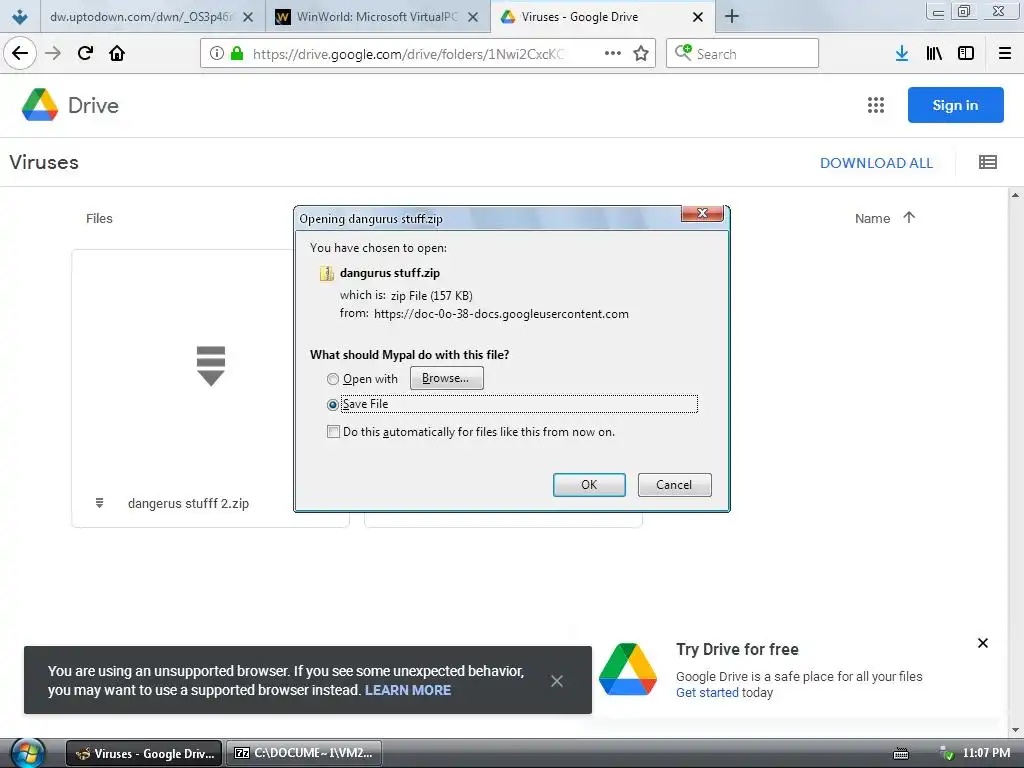Click the Get started link

tap(707, 692)
